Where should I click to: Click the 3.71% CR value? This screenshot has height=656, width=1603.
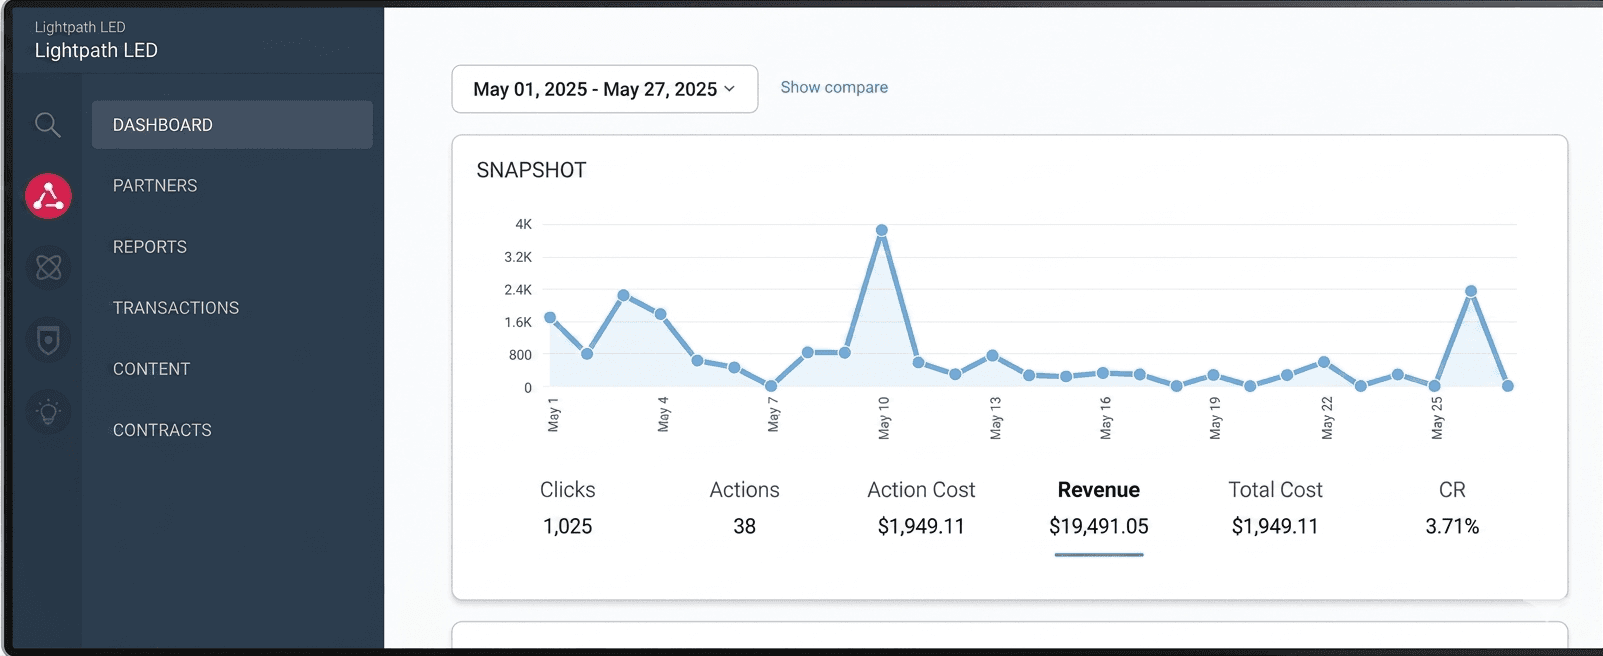[1452, 526]
